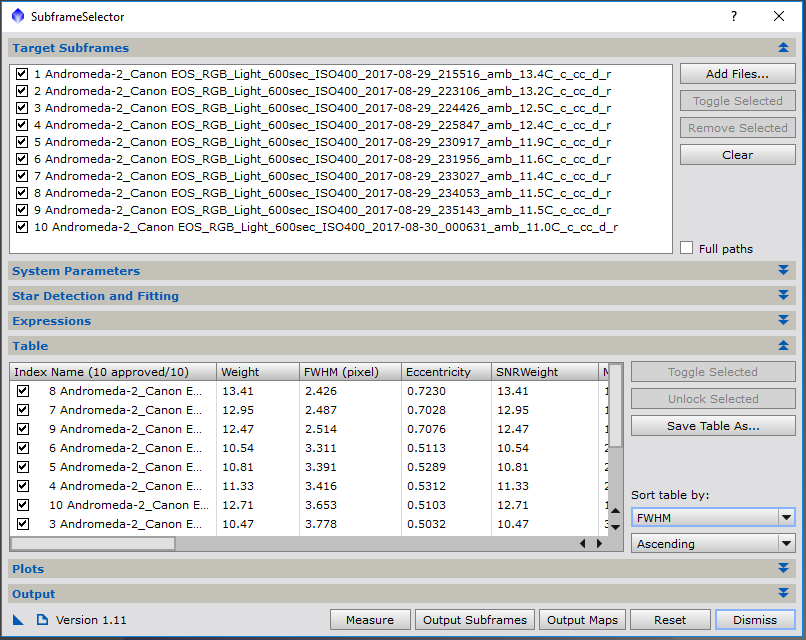
Task: Select table row 5 Andromeda-2_Canon
Action: (125, 467)
